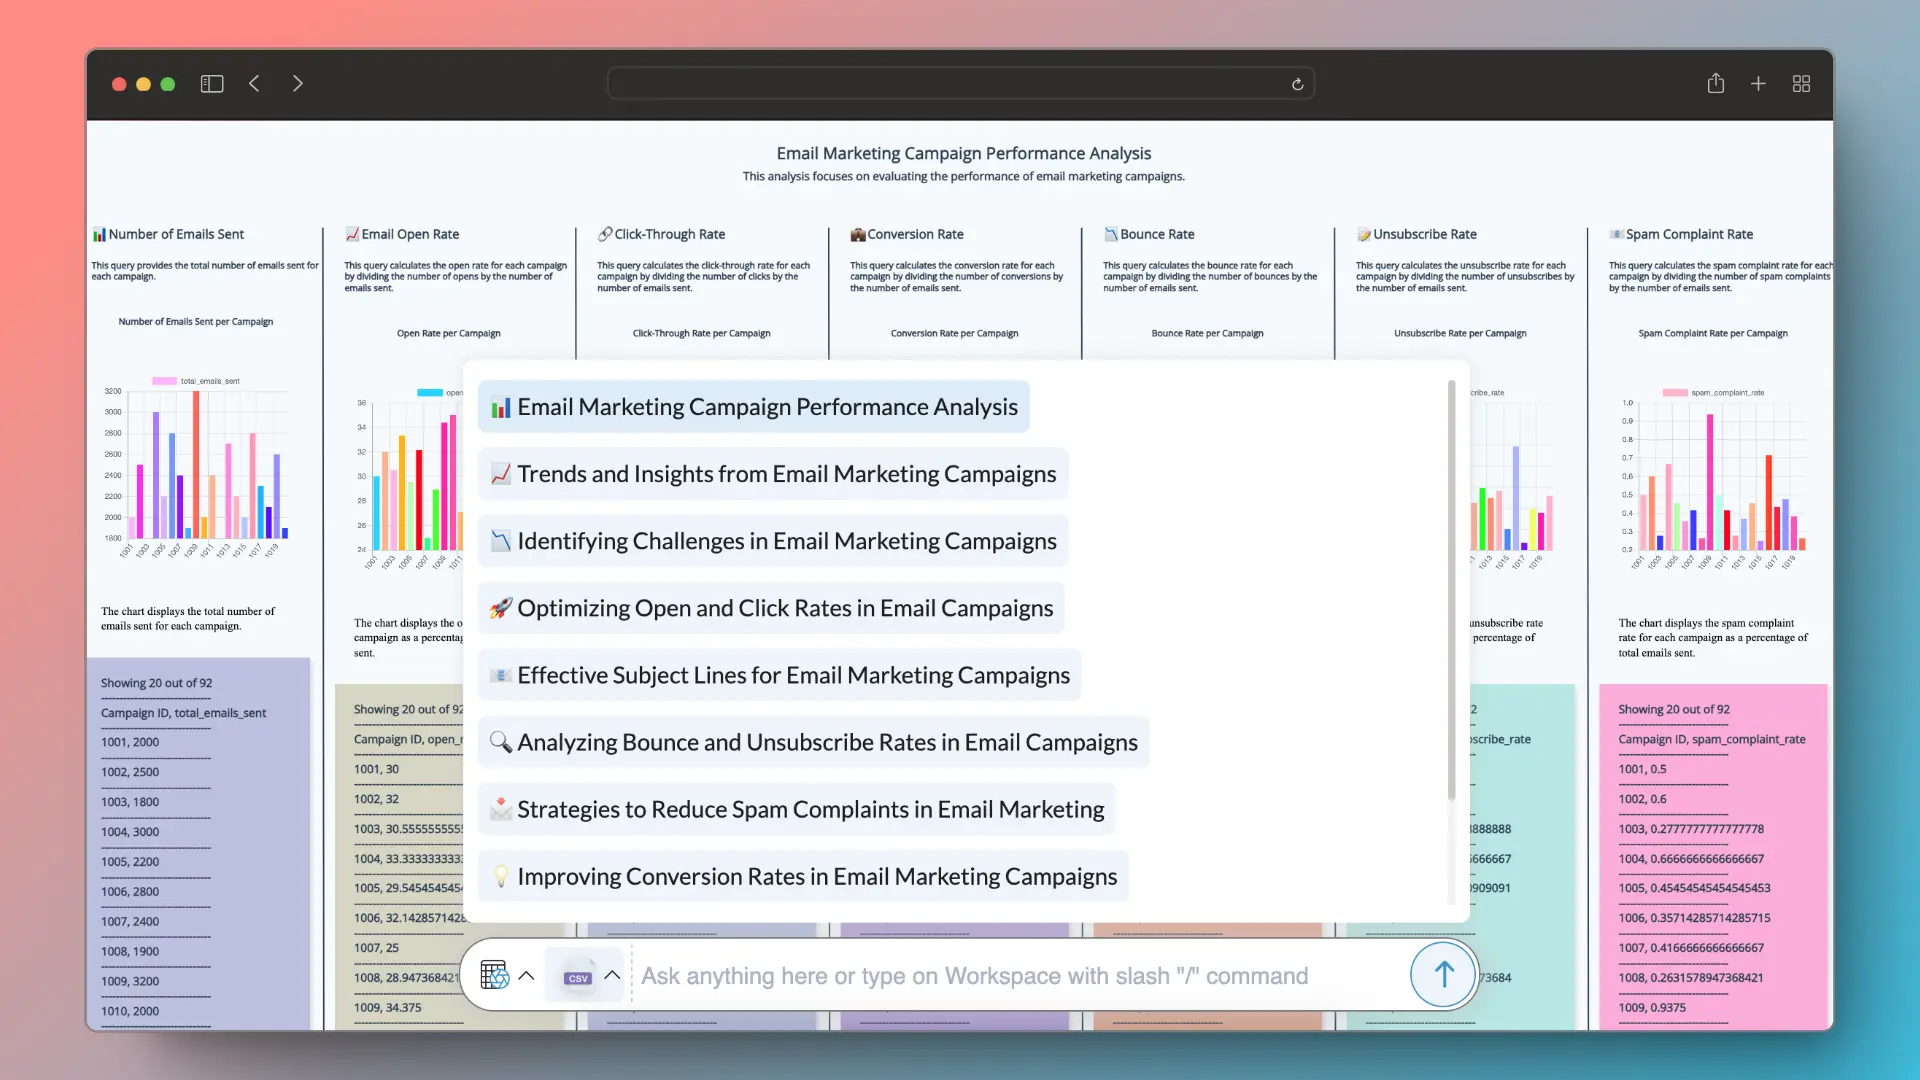Screen dimensions: 1920x1080
Task: Click the page reload icon in the address bar
Action: coord(1297,83)
